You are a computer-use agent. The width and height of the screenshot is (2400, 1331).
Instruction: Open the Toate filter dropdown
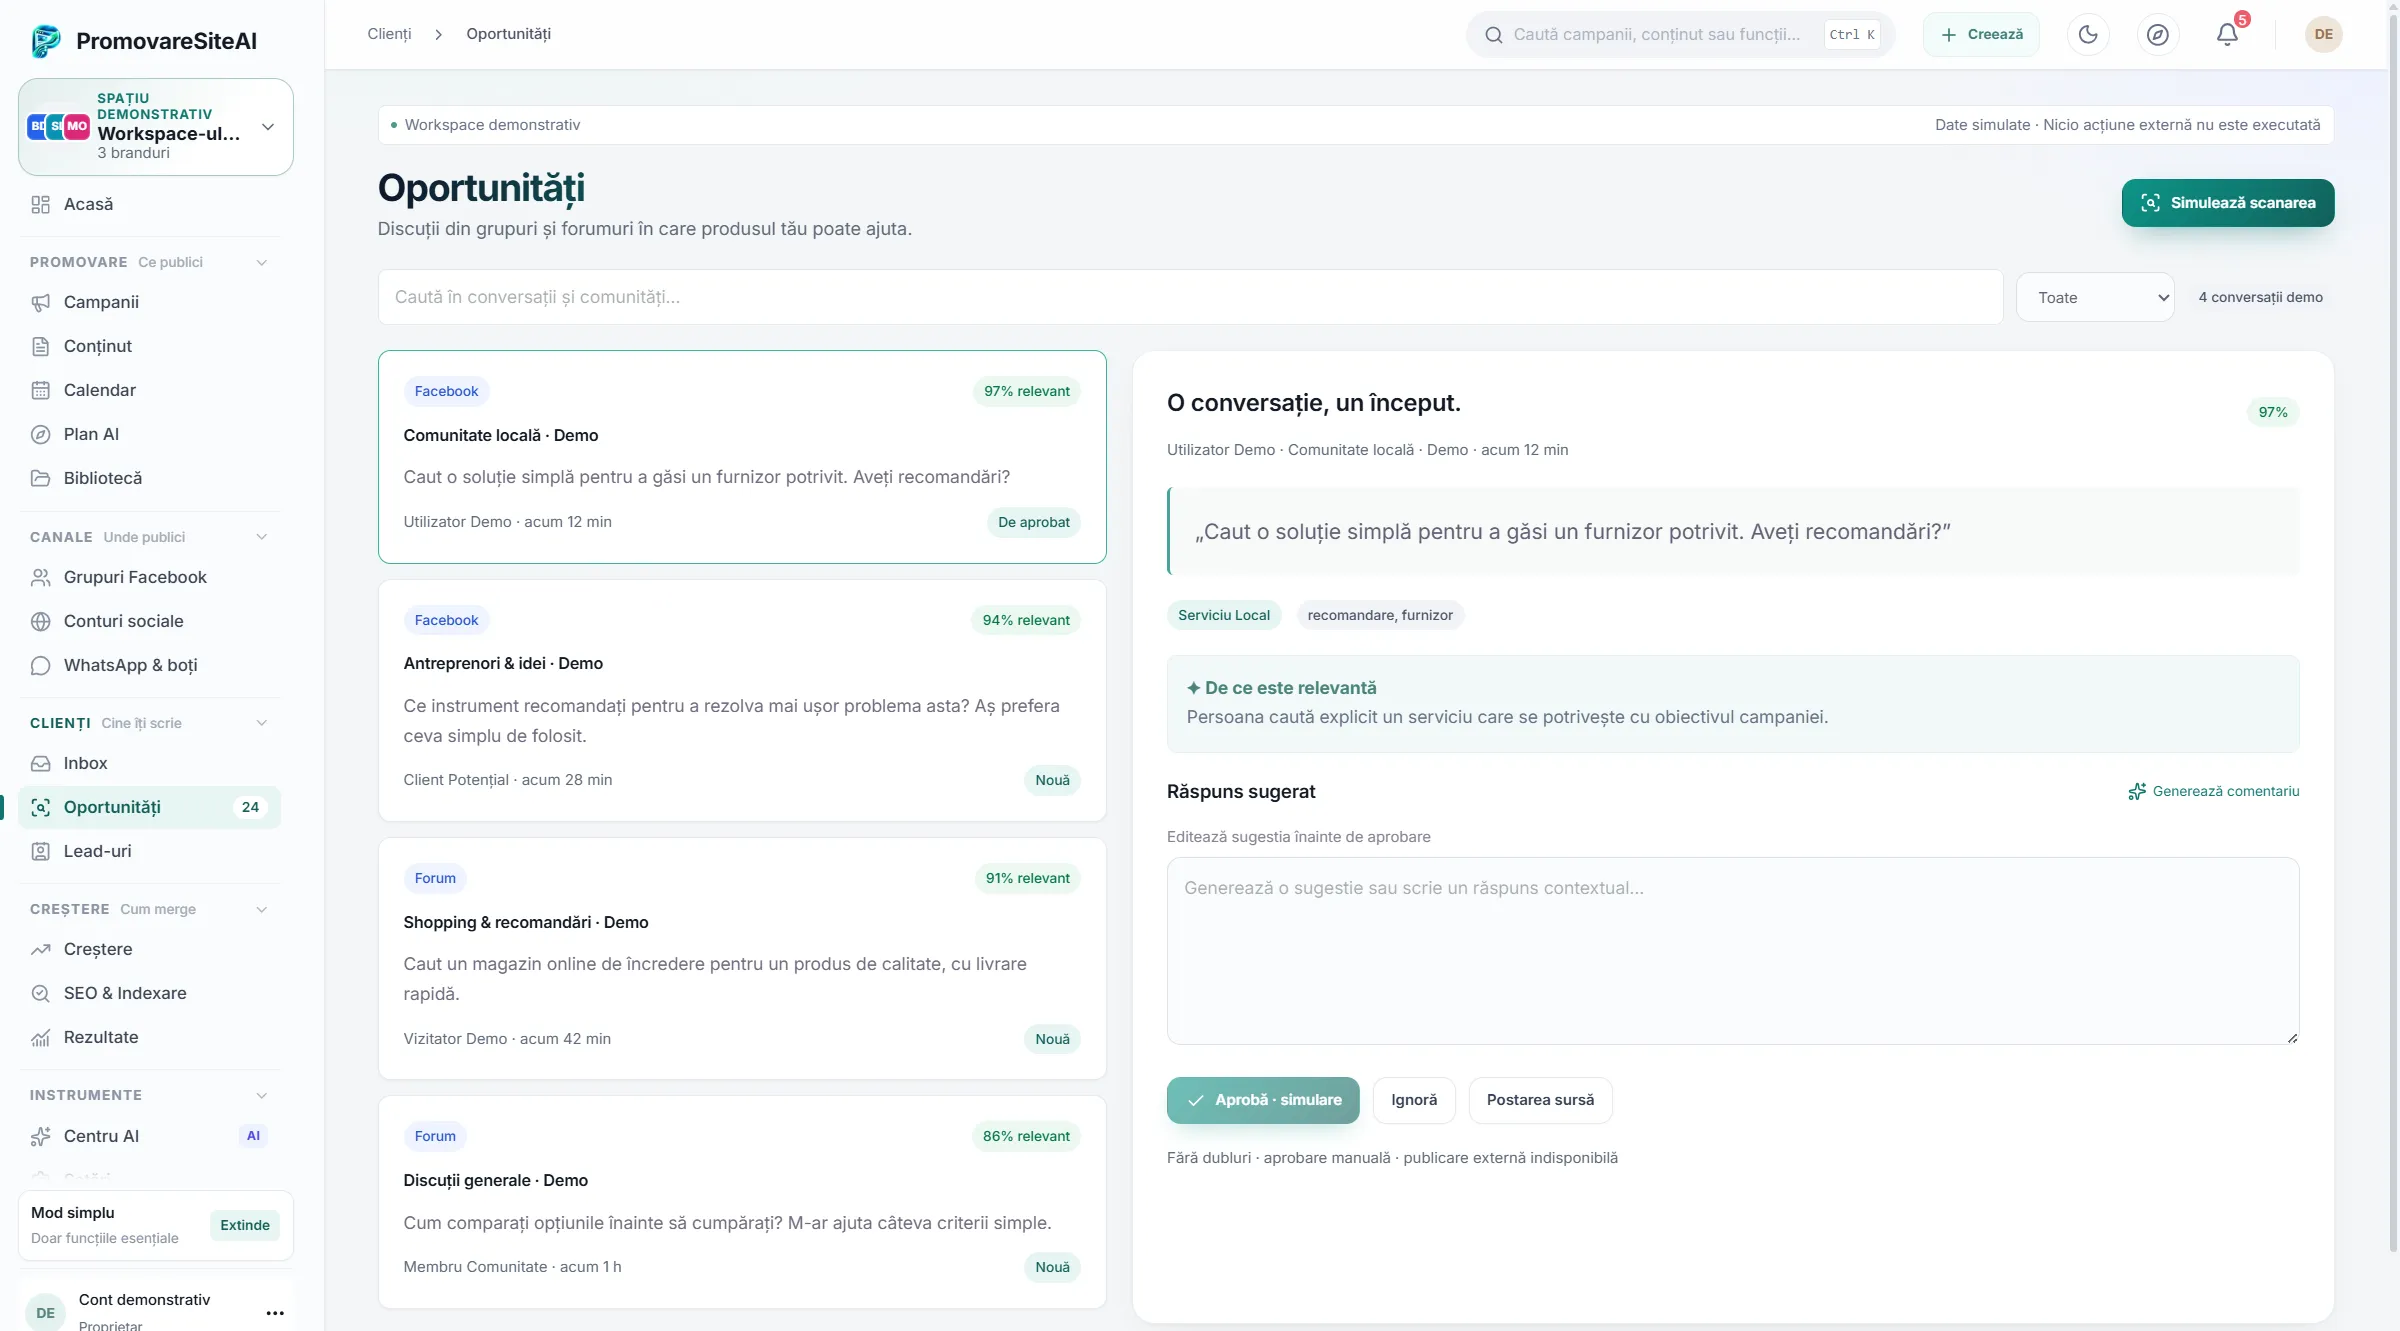tap(2095, 297)
